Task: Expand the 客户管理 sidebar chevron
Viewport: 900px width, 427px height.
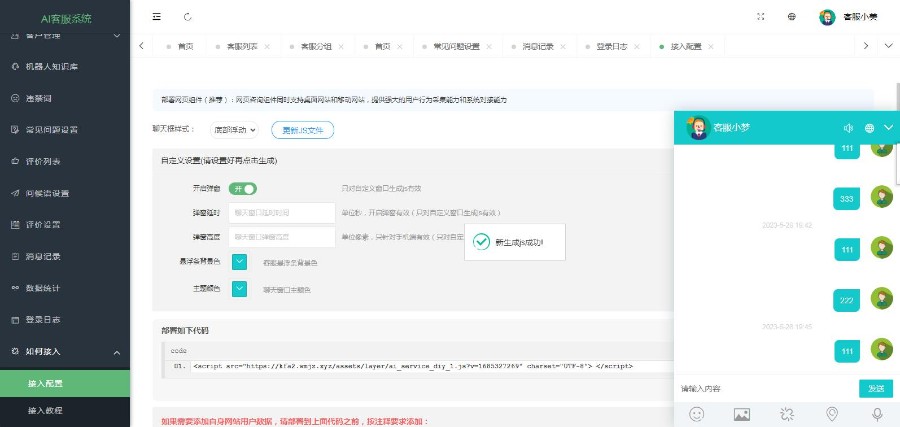Action: click(117, 36)
